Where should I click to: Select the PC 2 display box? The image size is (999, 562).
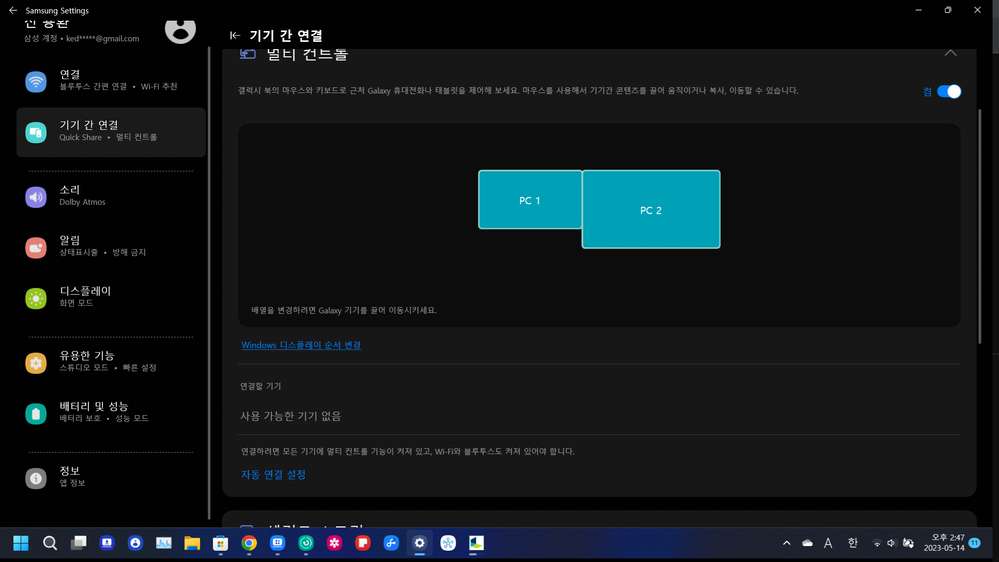tap(651, 209)
